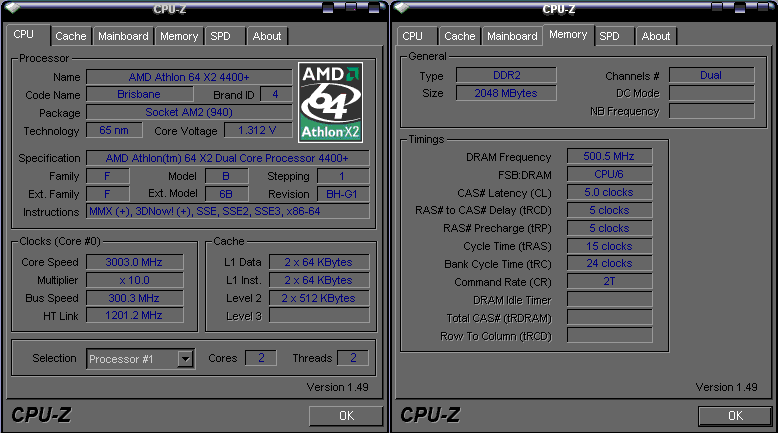Open Mainboard tab in left window
The height and width of the screenshot is (433, 778).
pos(123,36)
